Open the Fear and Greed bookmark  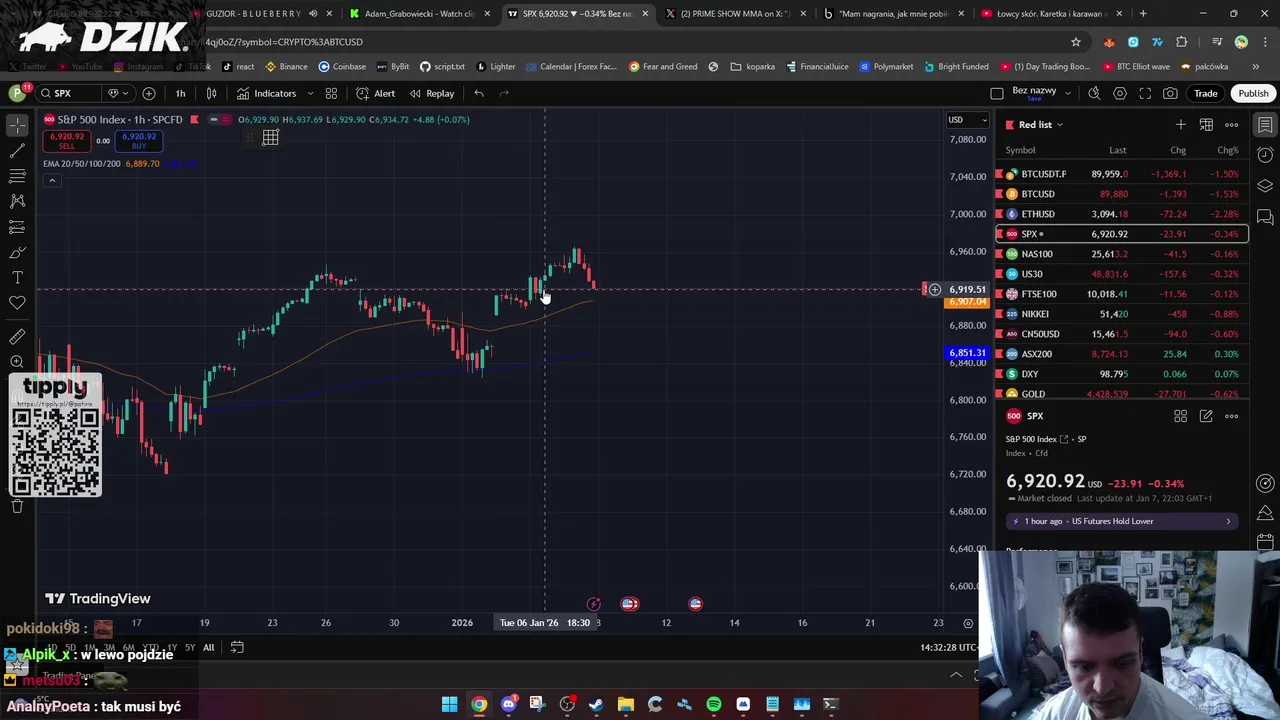tap(663, 67)
